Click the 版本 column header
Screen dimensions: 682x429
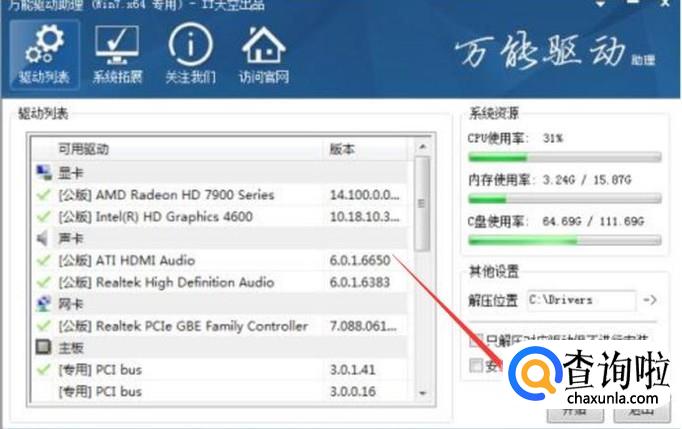click(x=366, y=149)
